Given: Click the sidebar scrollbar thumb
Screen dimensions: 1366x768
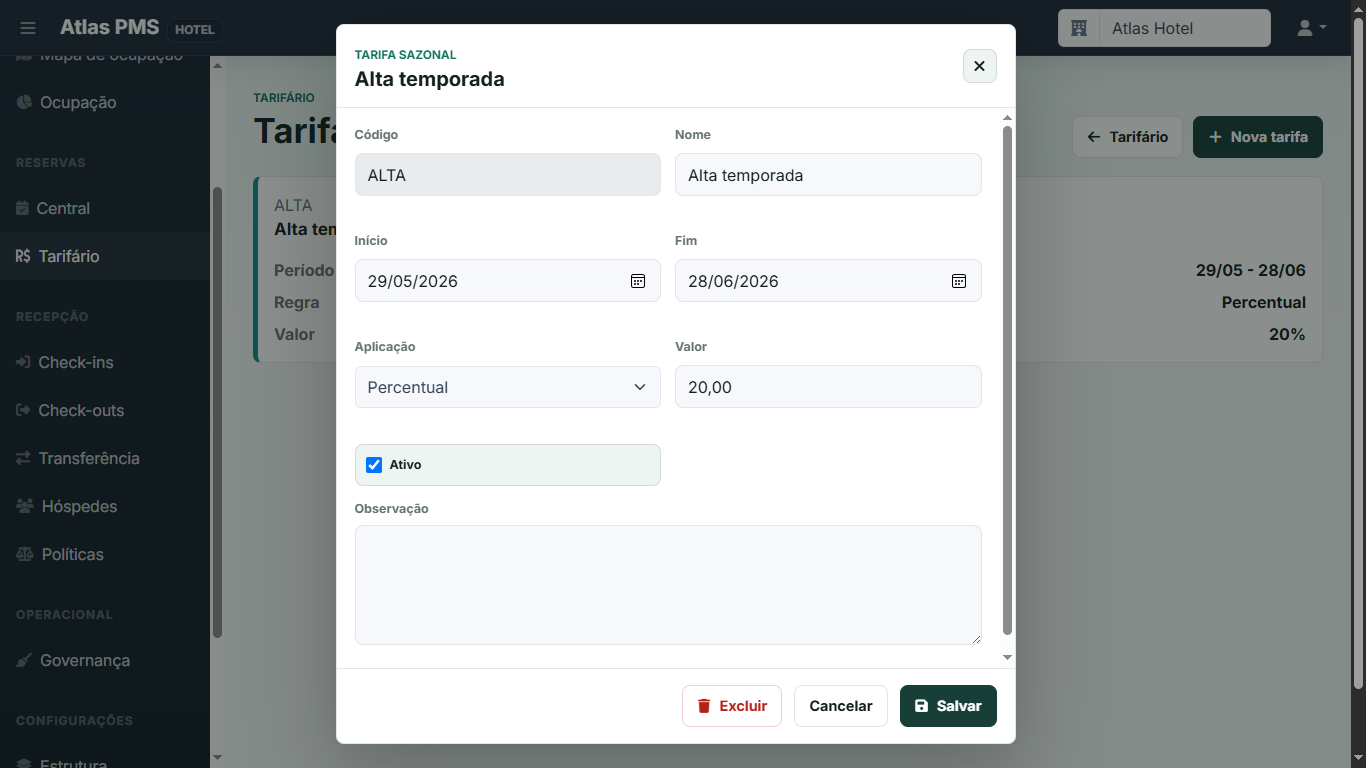Looking at the screenshot, I should tap(217, 412).
